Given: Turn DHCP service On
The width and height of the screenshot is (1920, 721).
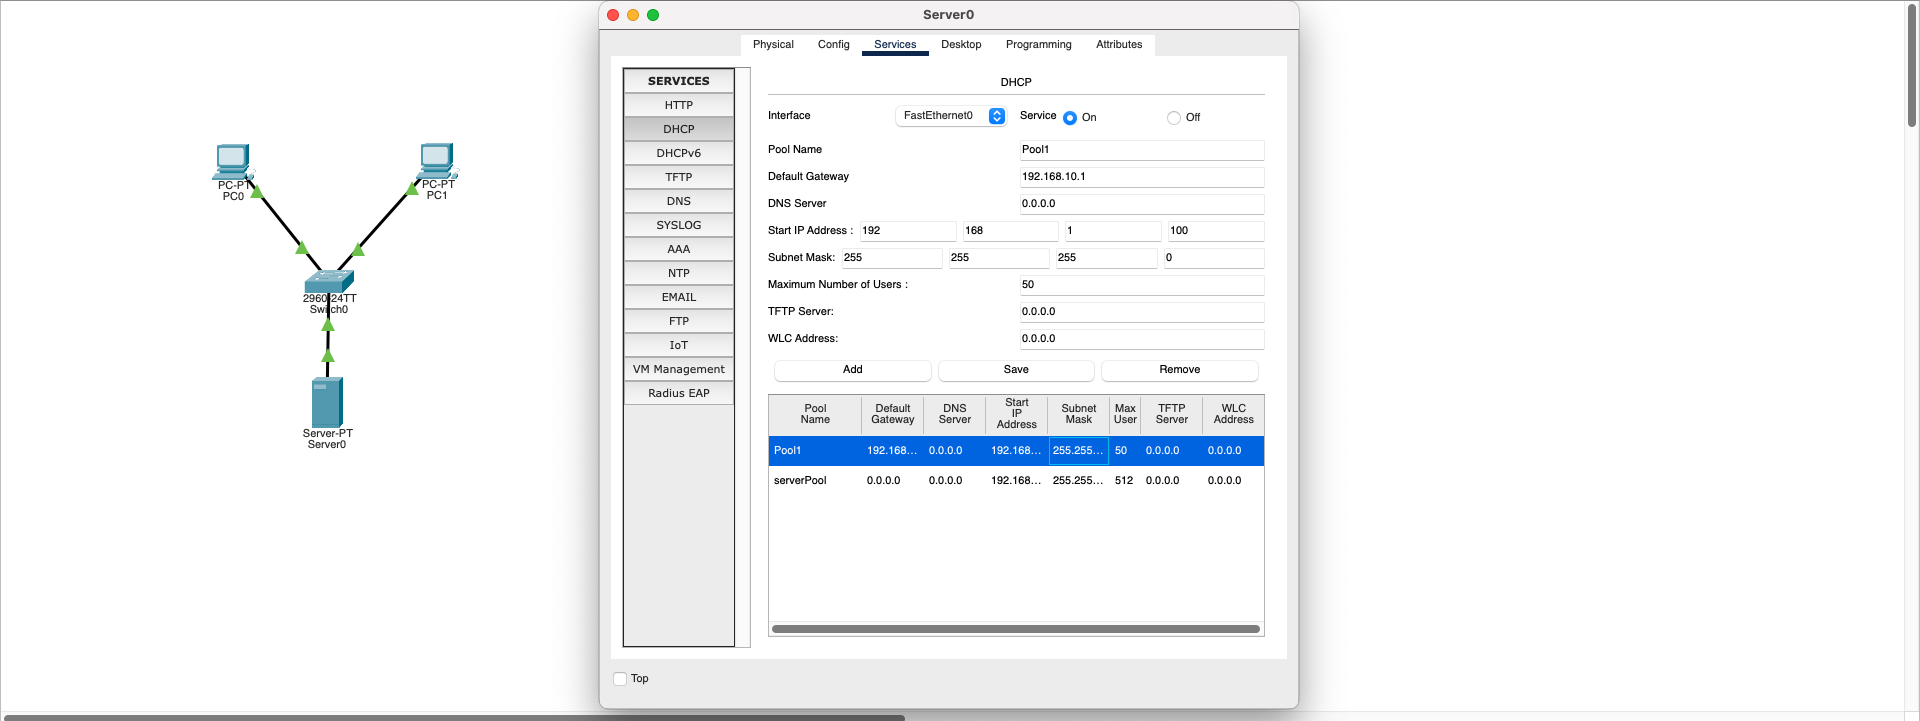Looking at the screenshot, I should pos(1070,118).
